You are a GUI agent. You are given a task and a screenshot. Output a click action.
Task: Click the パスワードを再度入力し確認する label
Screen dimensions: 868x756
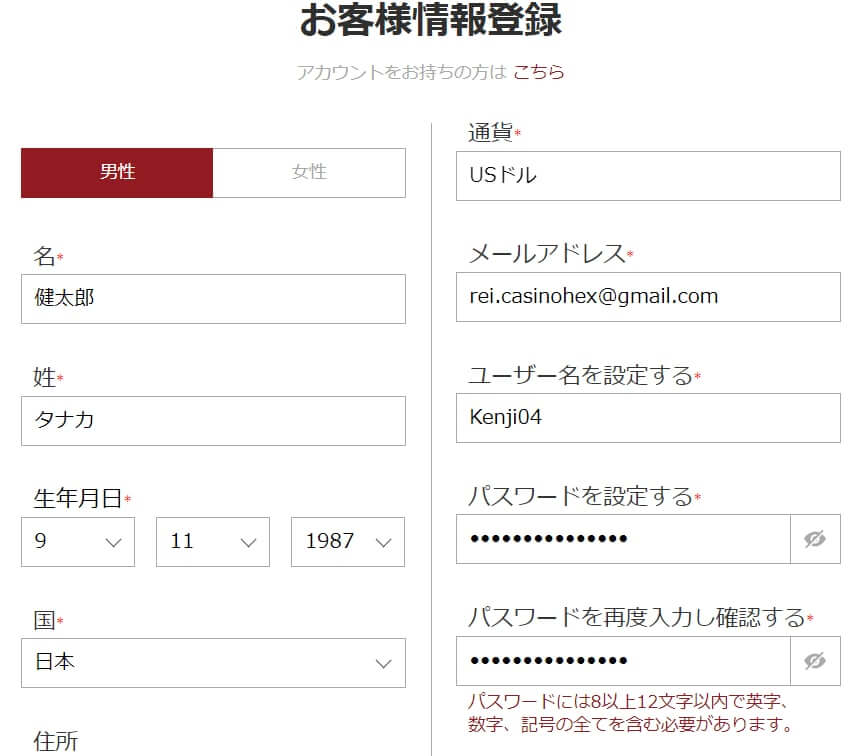pos(637,617)
